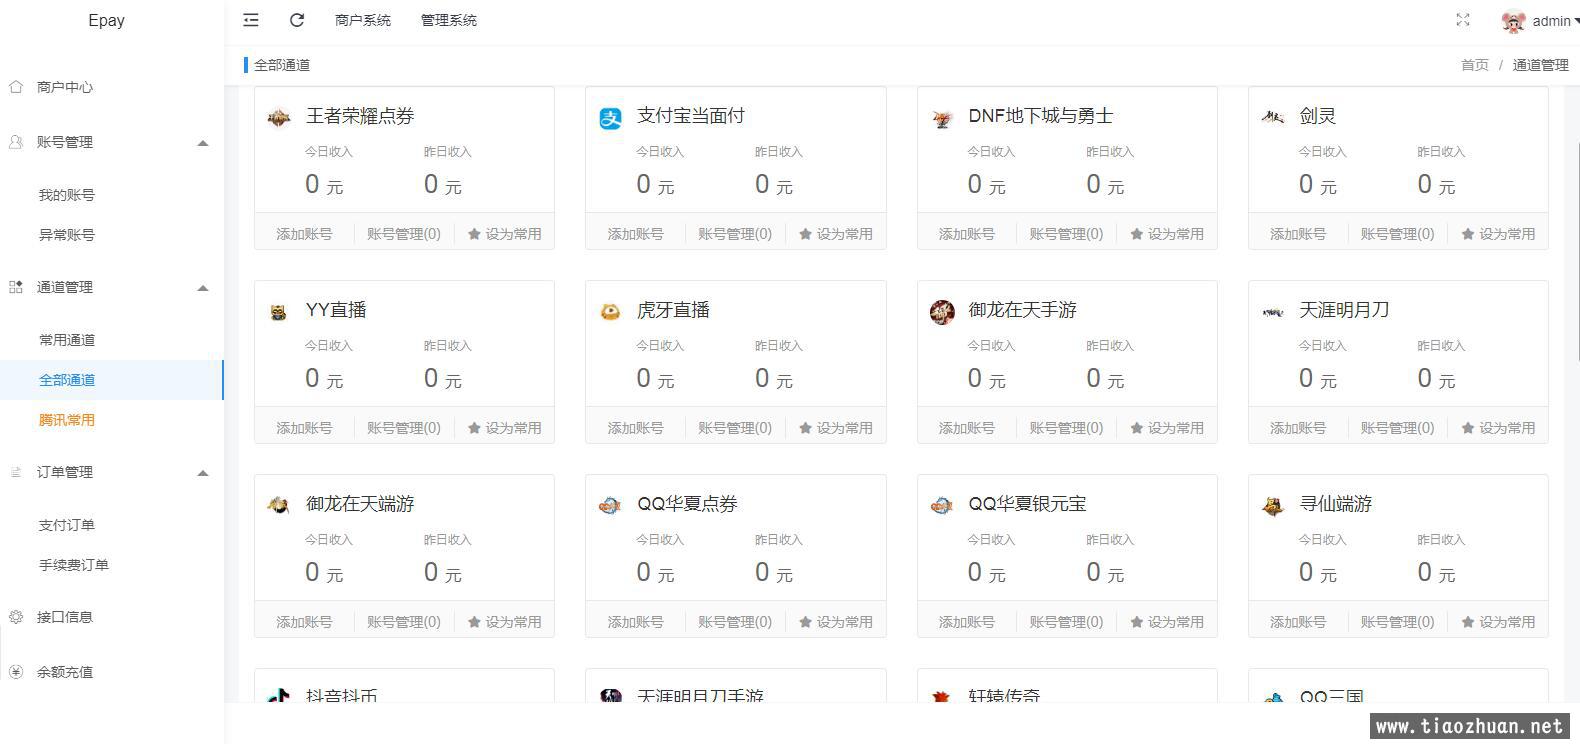Viewport: 1580px width, 744px height.
Task: Click 账号管理(0) on 支付宝当面付 card
Action: (735, 234)
